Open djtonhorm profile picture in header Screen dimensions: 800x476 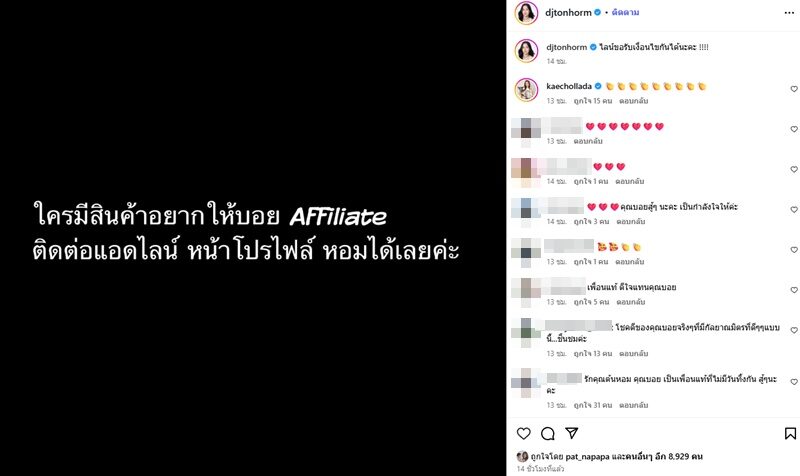click(x=526, y=13)
